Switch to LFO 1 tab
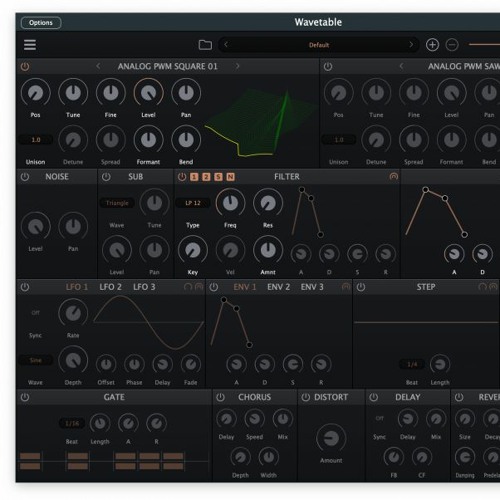The image size is (500, 500). 77,287
